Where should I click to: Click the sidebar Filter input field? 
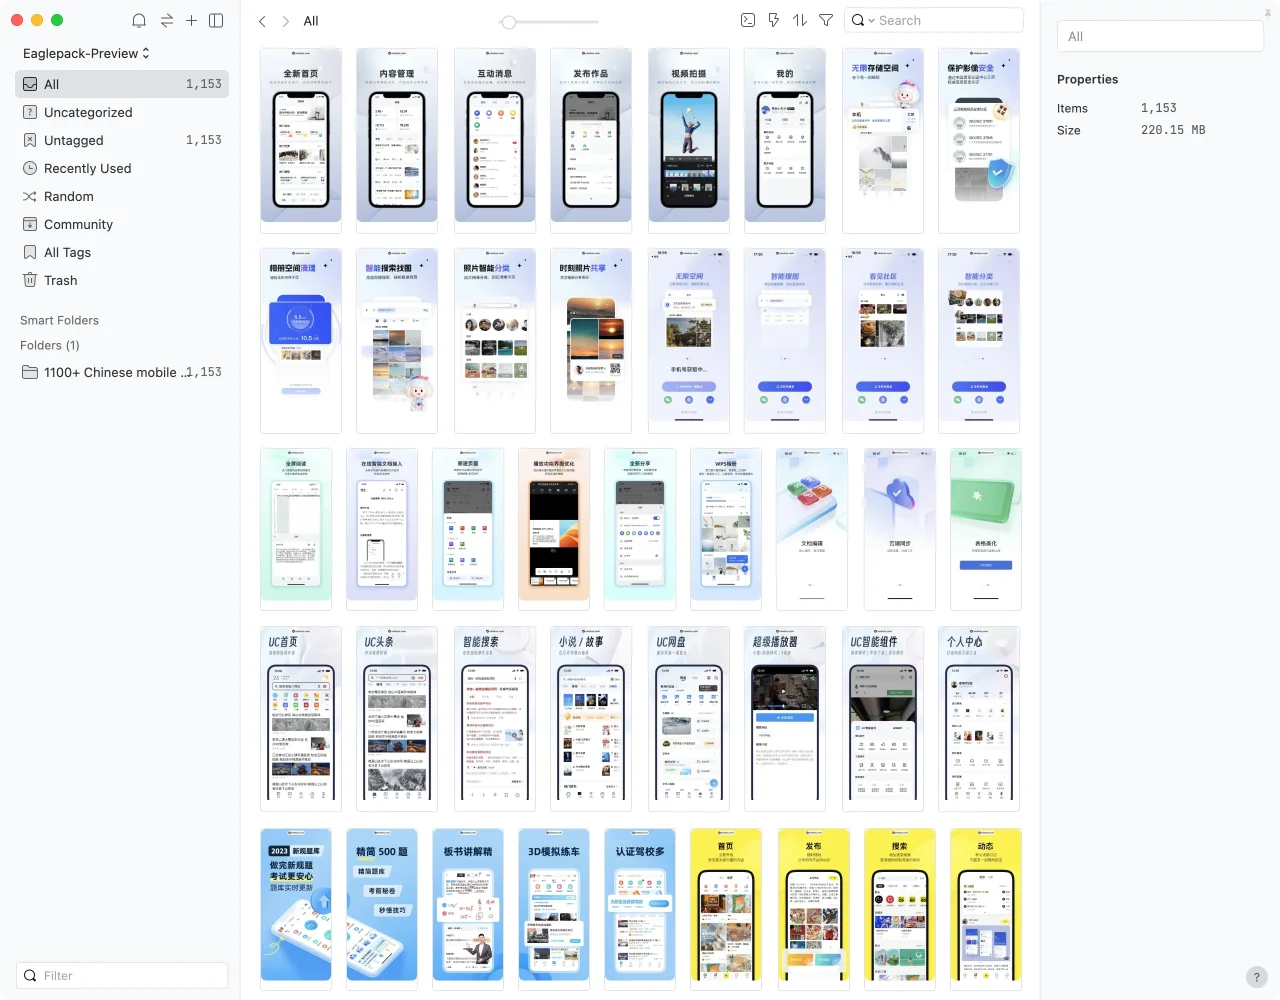(122, 975)
